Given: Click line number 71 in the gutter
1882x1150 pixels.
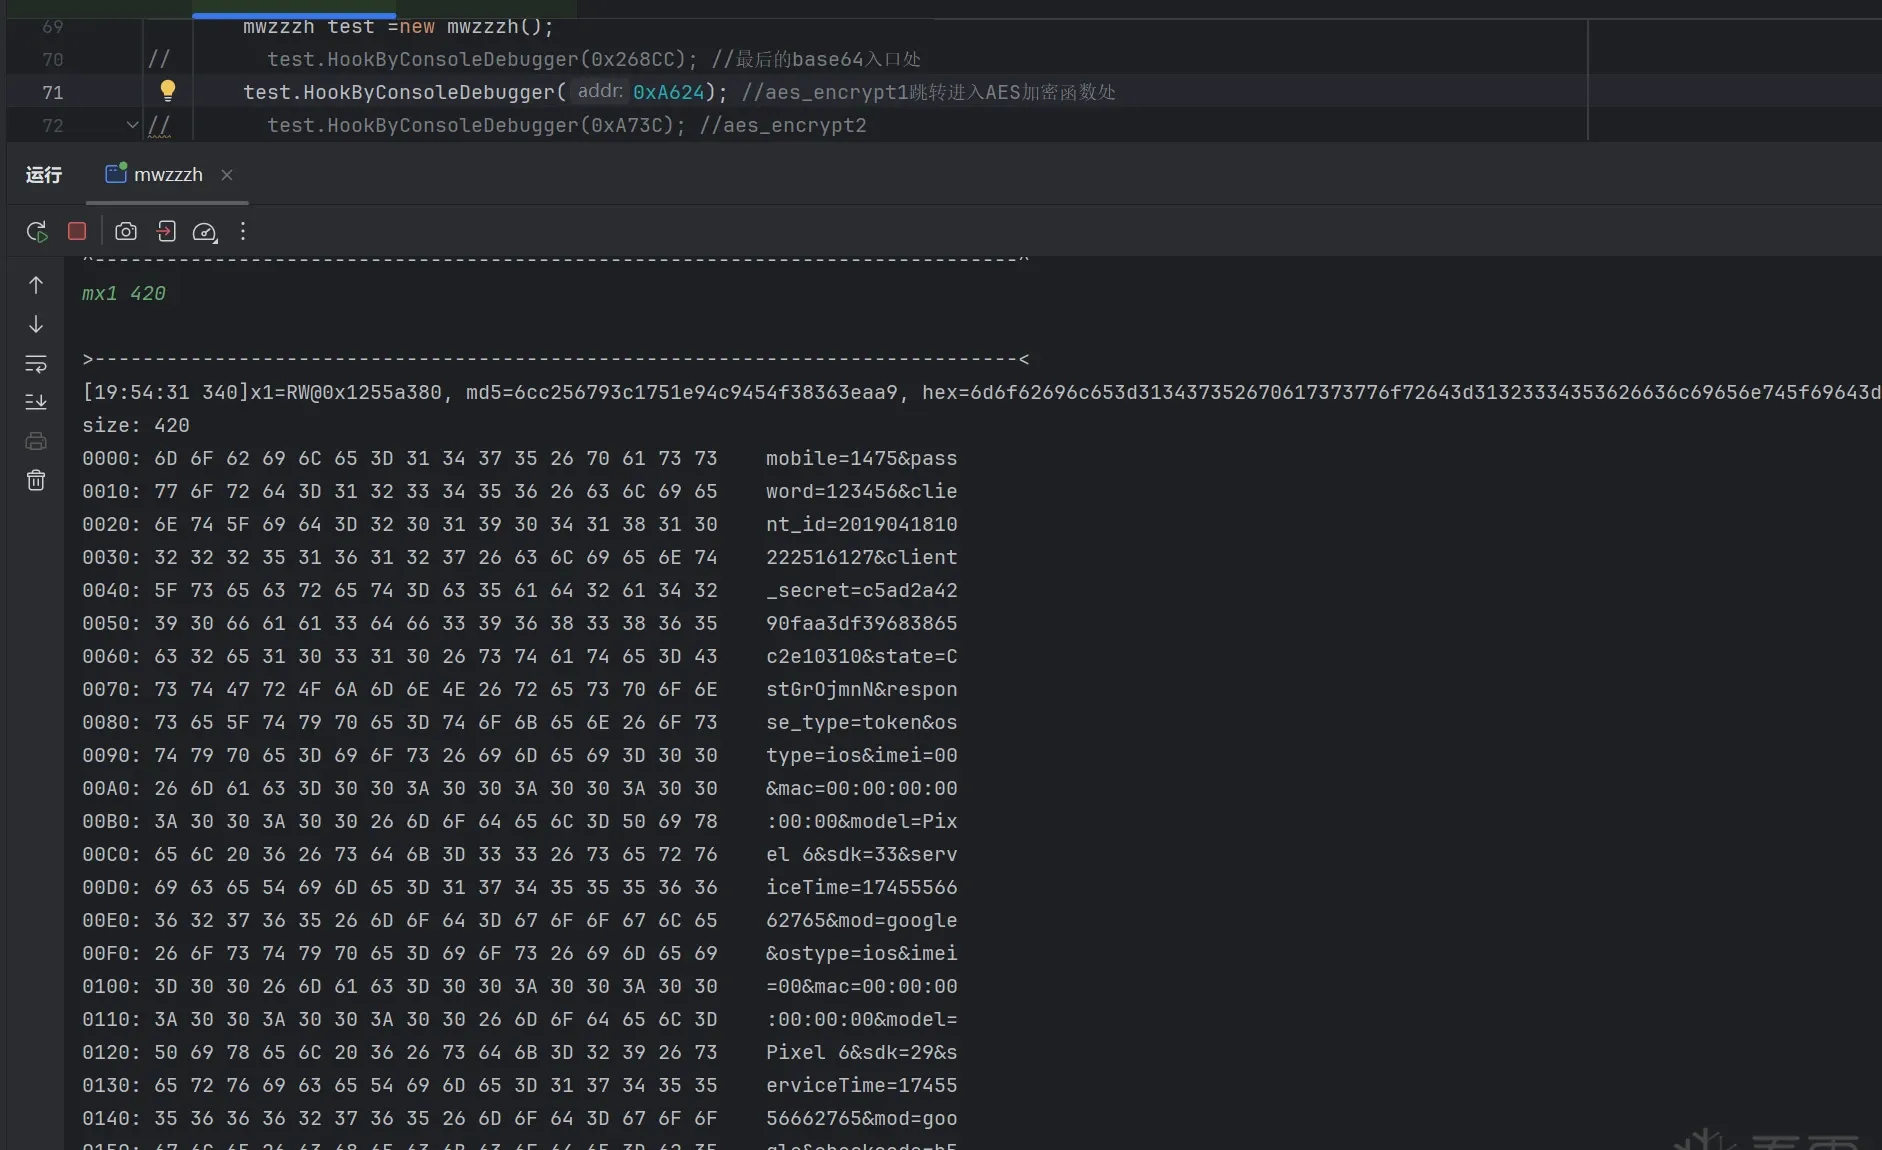Looking at the screenshot, I should pos(53,92).
